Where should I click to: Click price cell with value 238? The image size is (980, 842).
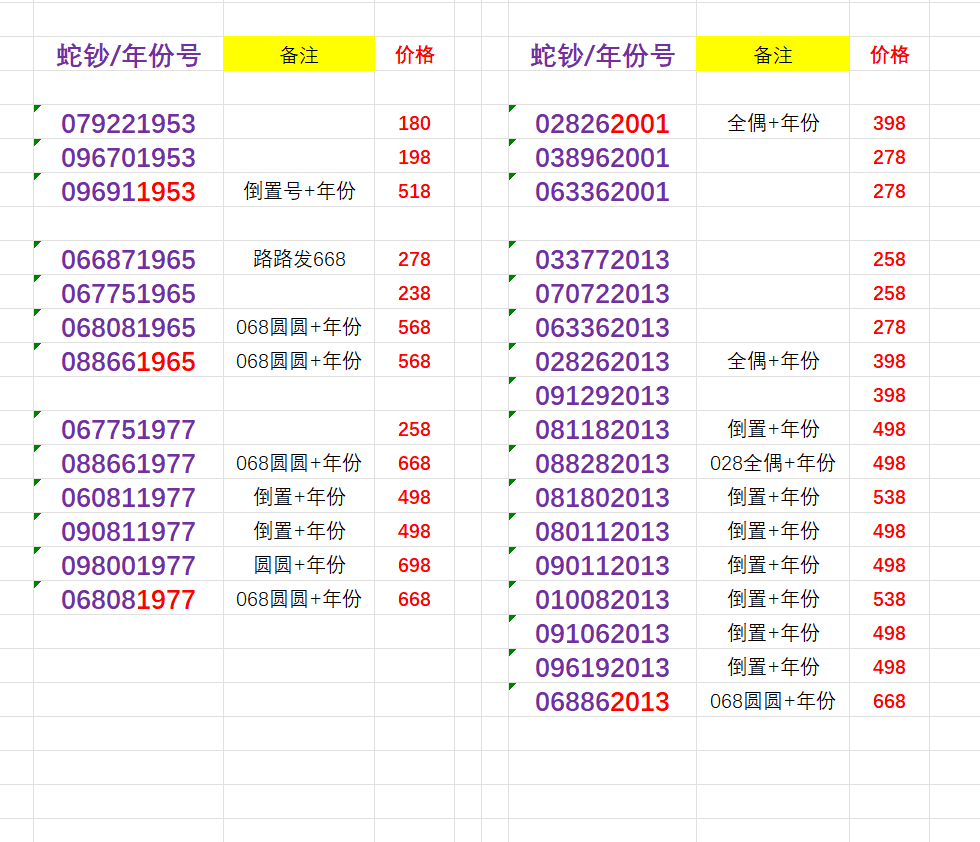[414, 294]
